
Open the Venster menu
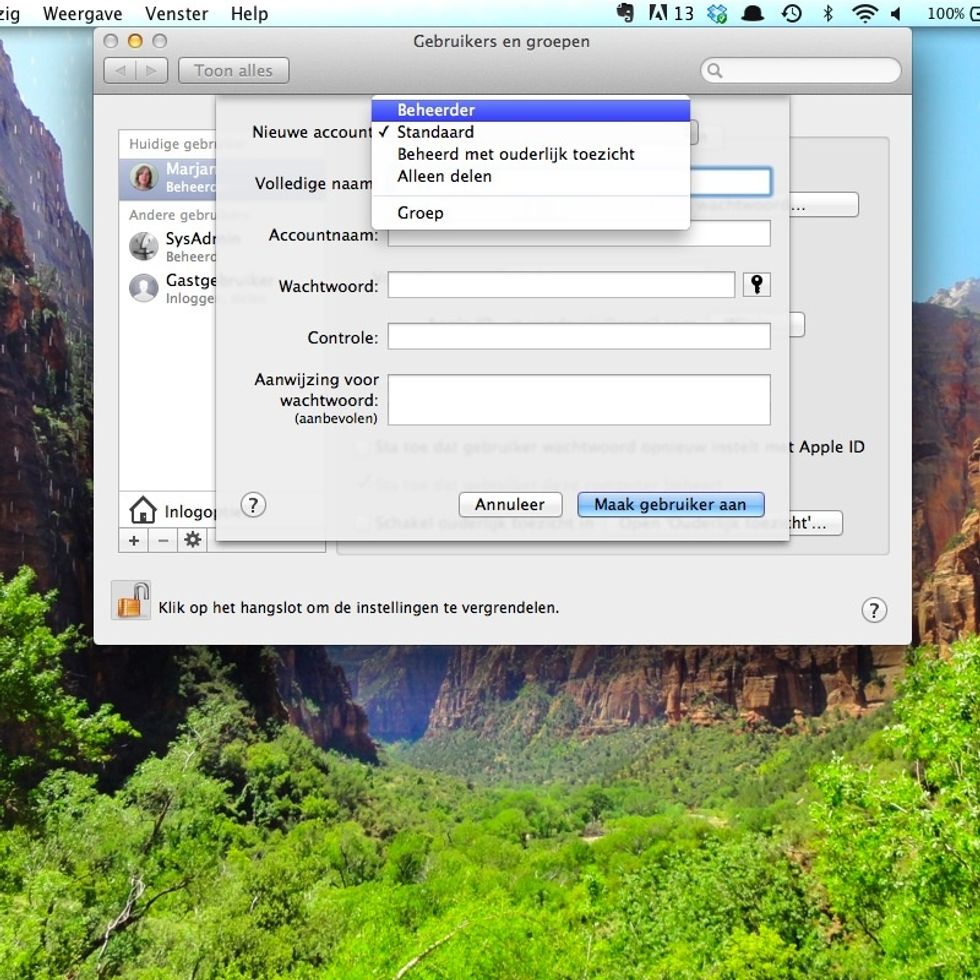176,13
